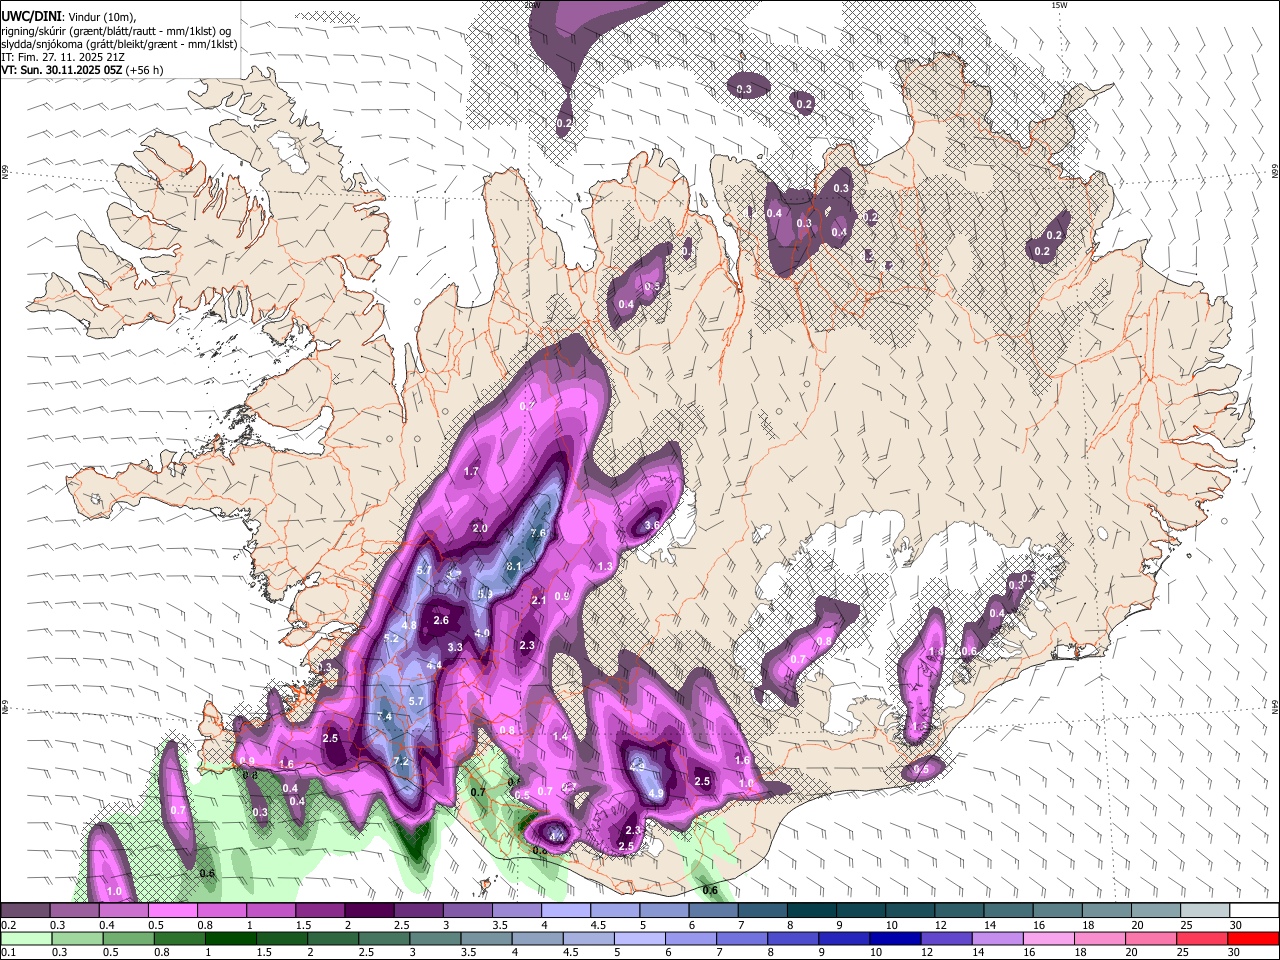
Task: Click the pale grey 25–30 swatch, top legend
Action: pos(1205,910)
